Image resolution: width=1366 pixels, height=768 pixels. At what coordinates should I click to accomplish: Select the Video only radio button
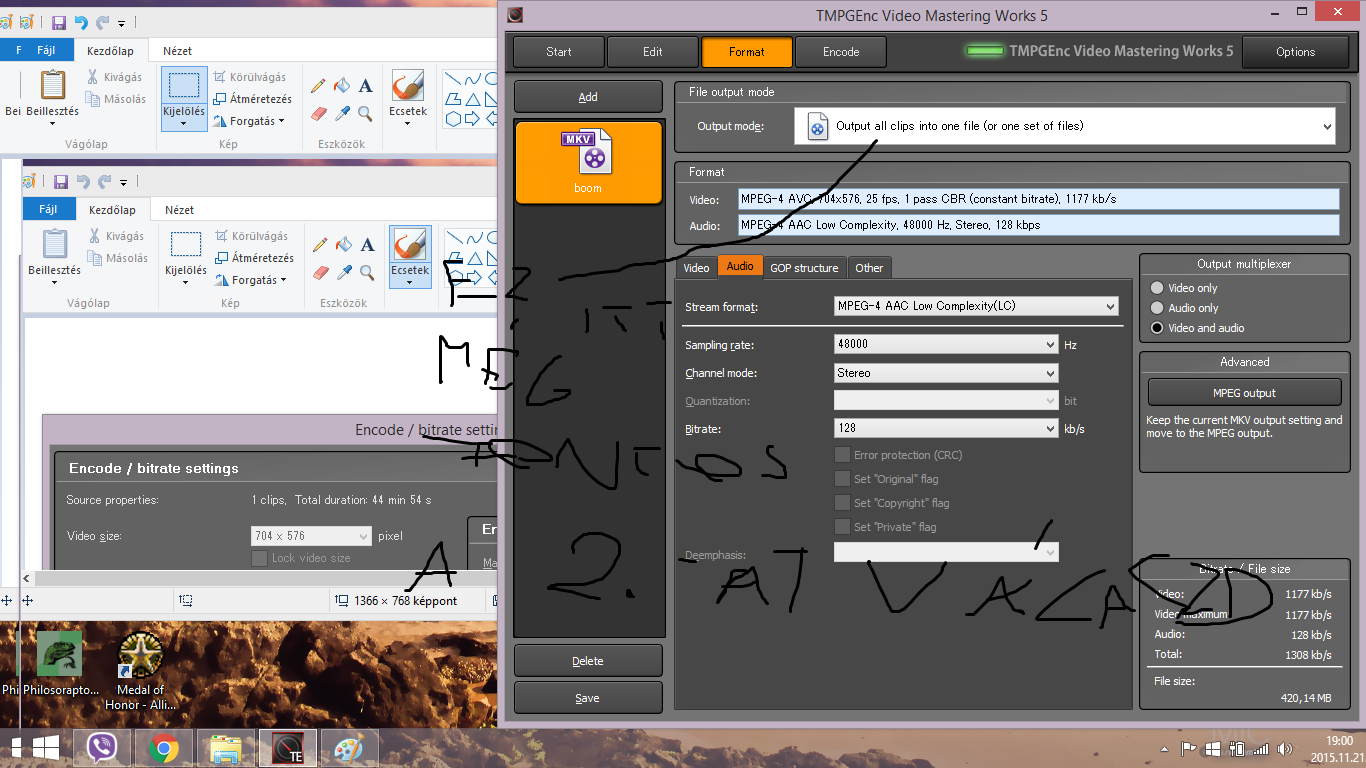[x=1158, y=288]
